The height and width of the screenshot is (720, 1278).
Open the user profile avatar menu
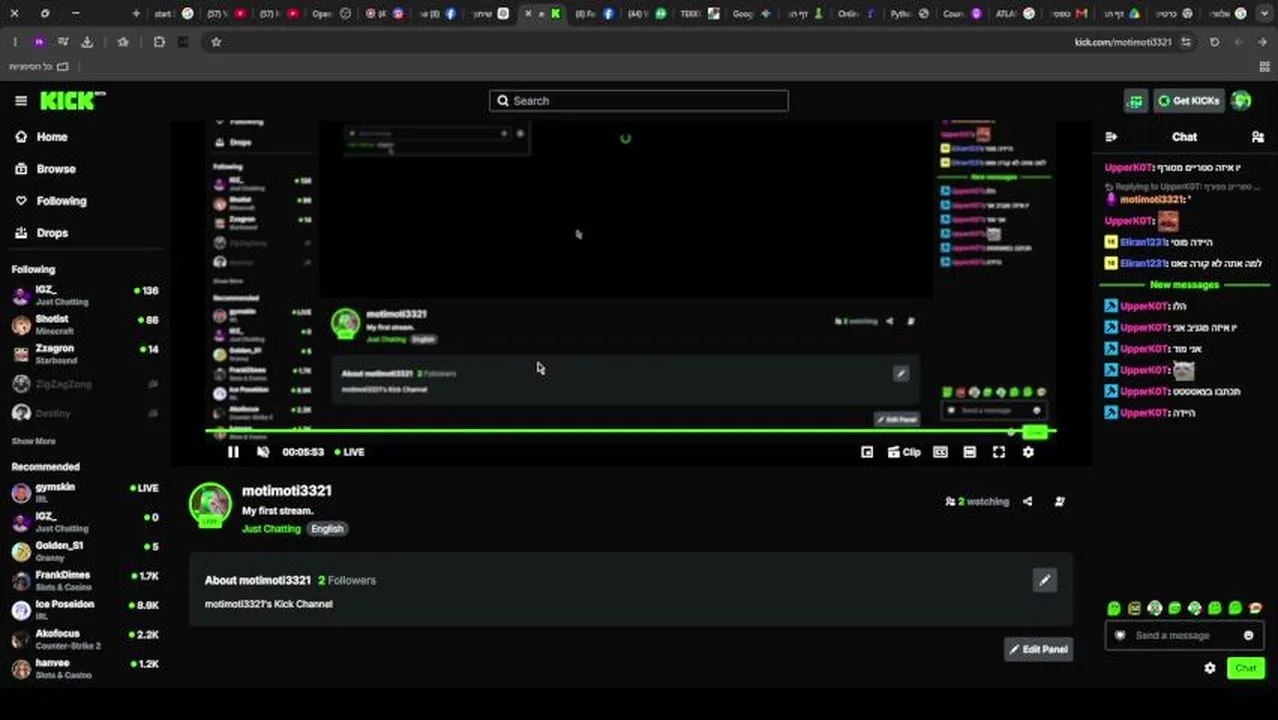1241,100
